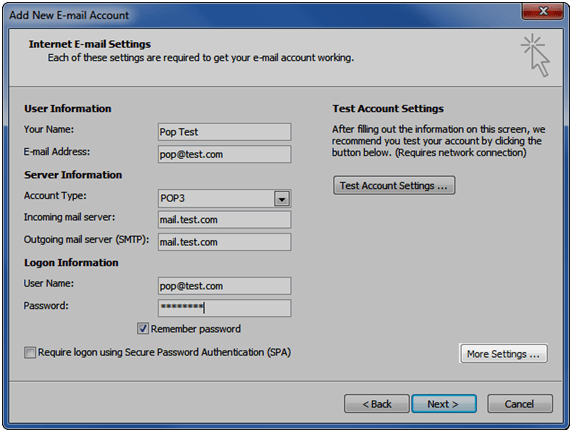This screenshot has width=572, height=432.
Task: Open the POP3 account type combo box
Action: [224, 198]
